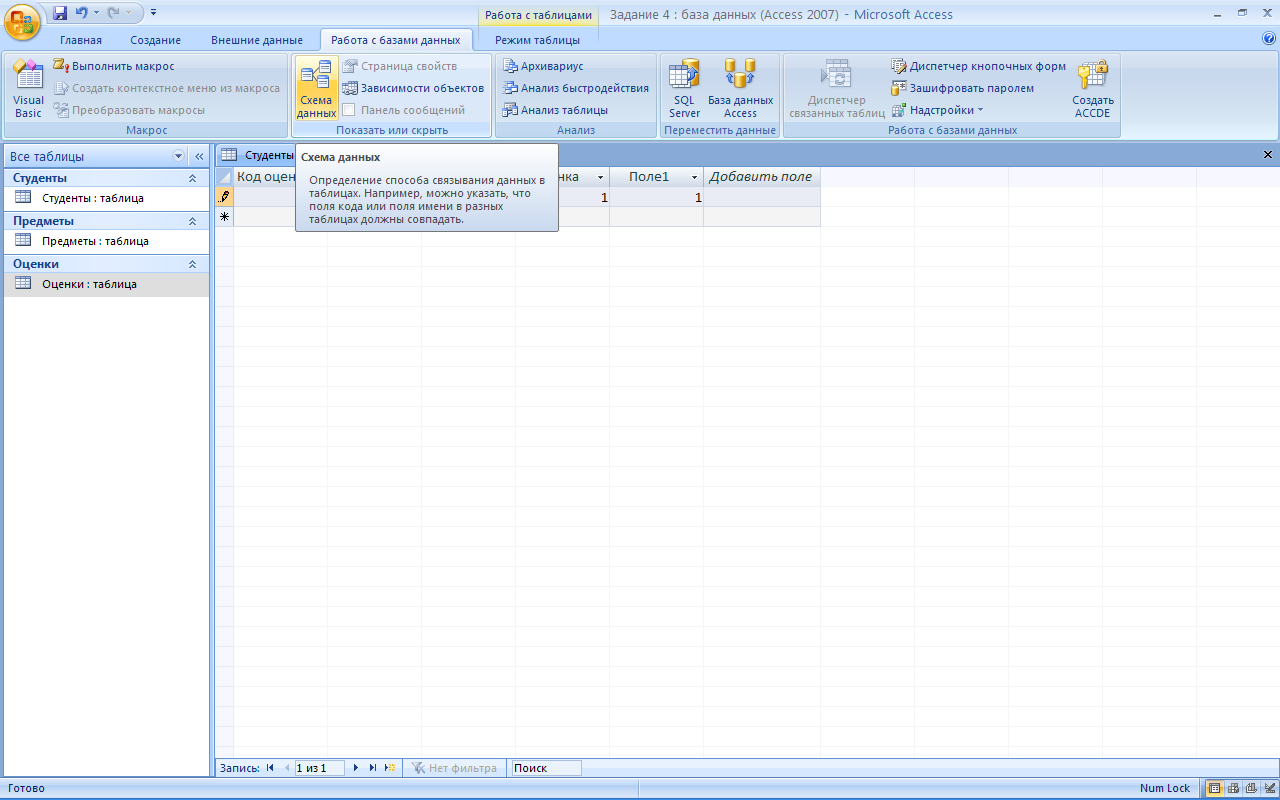Click Выполнить макрос in the Макрос group
Viewport: 1280px width, 800px height.
pyautogui.click(x=114, y=66)
